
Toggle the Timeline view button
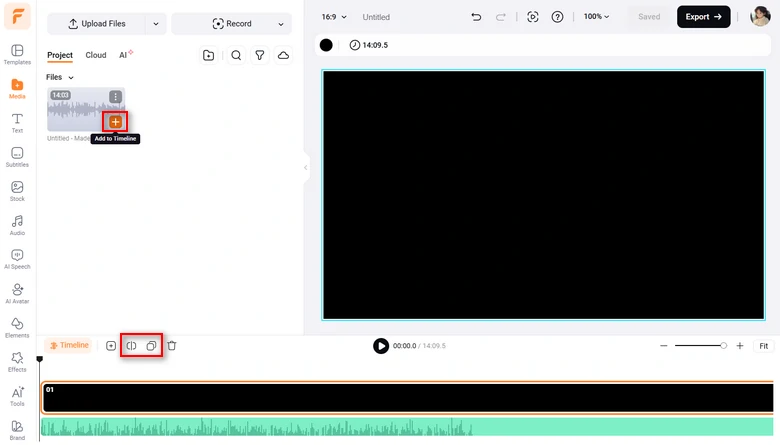[69, 345]
